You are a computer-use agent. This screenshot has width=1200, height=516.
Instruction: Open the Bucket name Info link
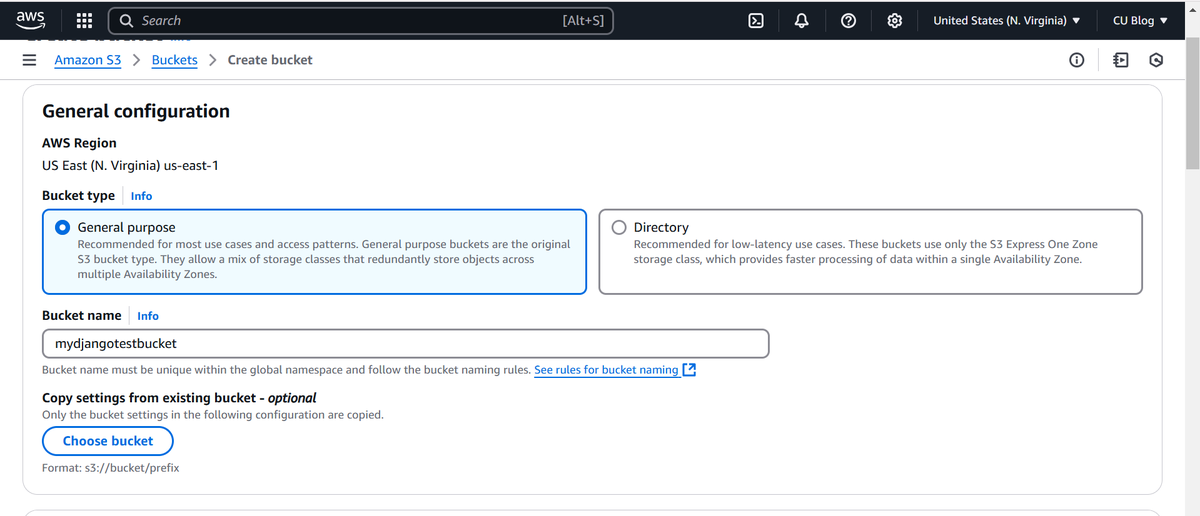tap(148, 316)
